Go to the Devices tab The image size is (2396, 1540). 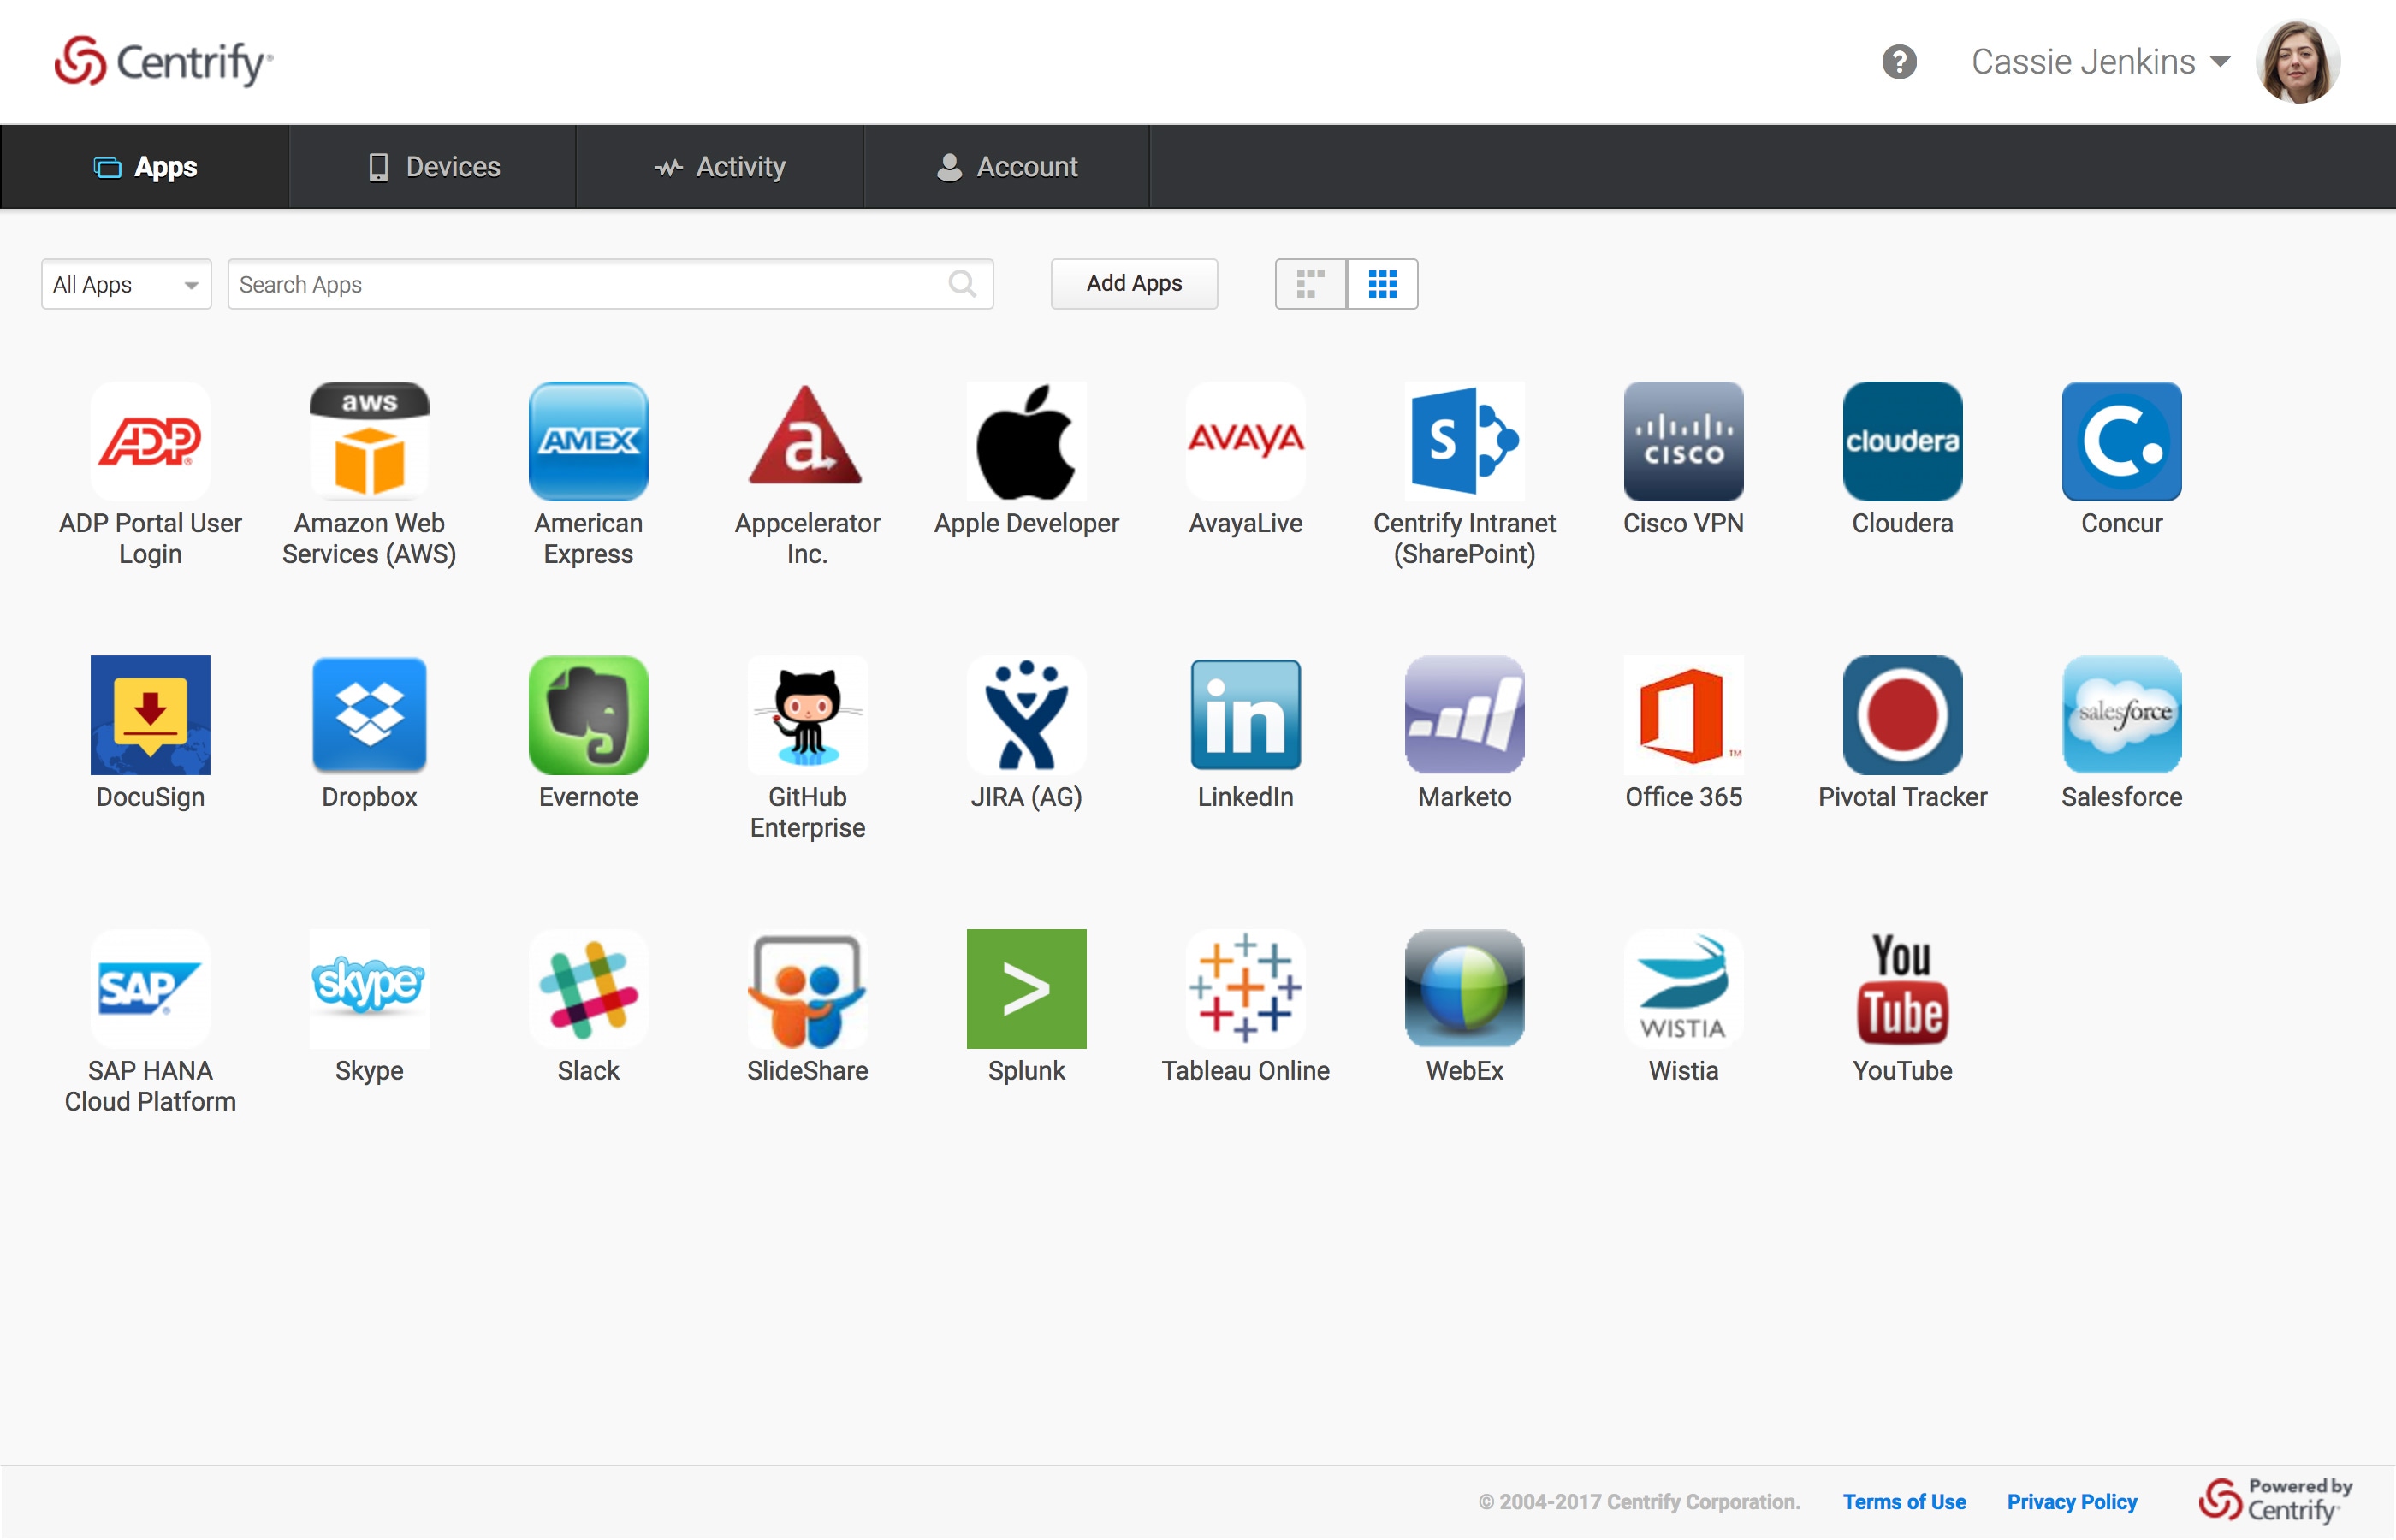(433, 167)
